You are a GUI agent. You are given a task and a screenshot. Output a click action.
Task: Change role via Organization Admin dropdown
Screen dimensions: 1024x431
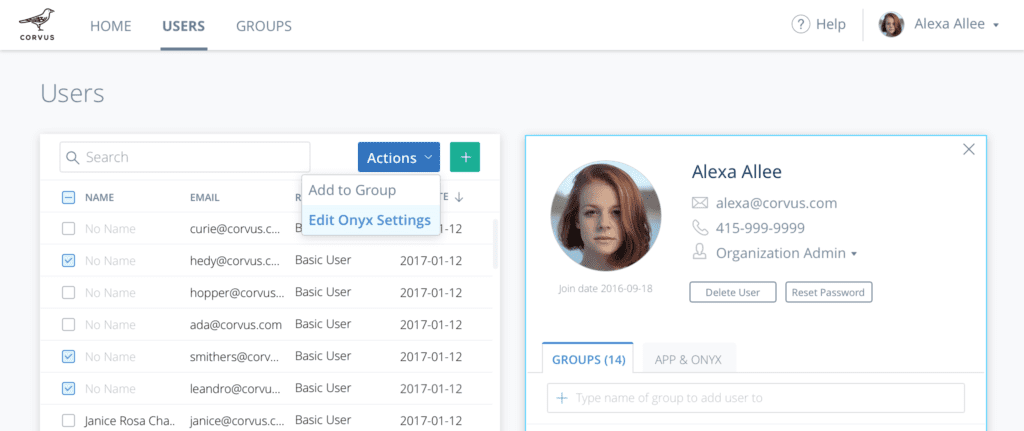(786, 253)
